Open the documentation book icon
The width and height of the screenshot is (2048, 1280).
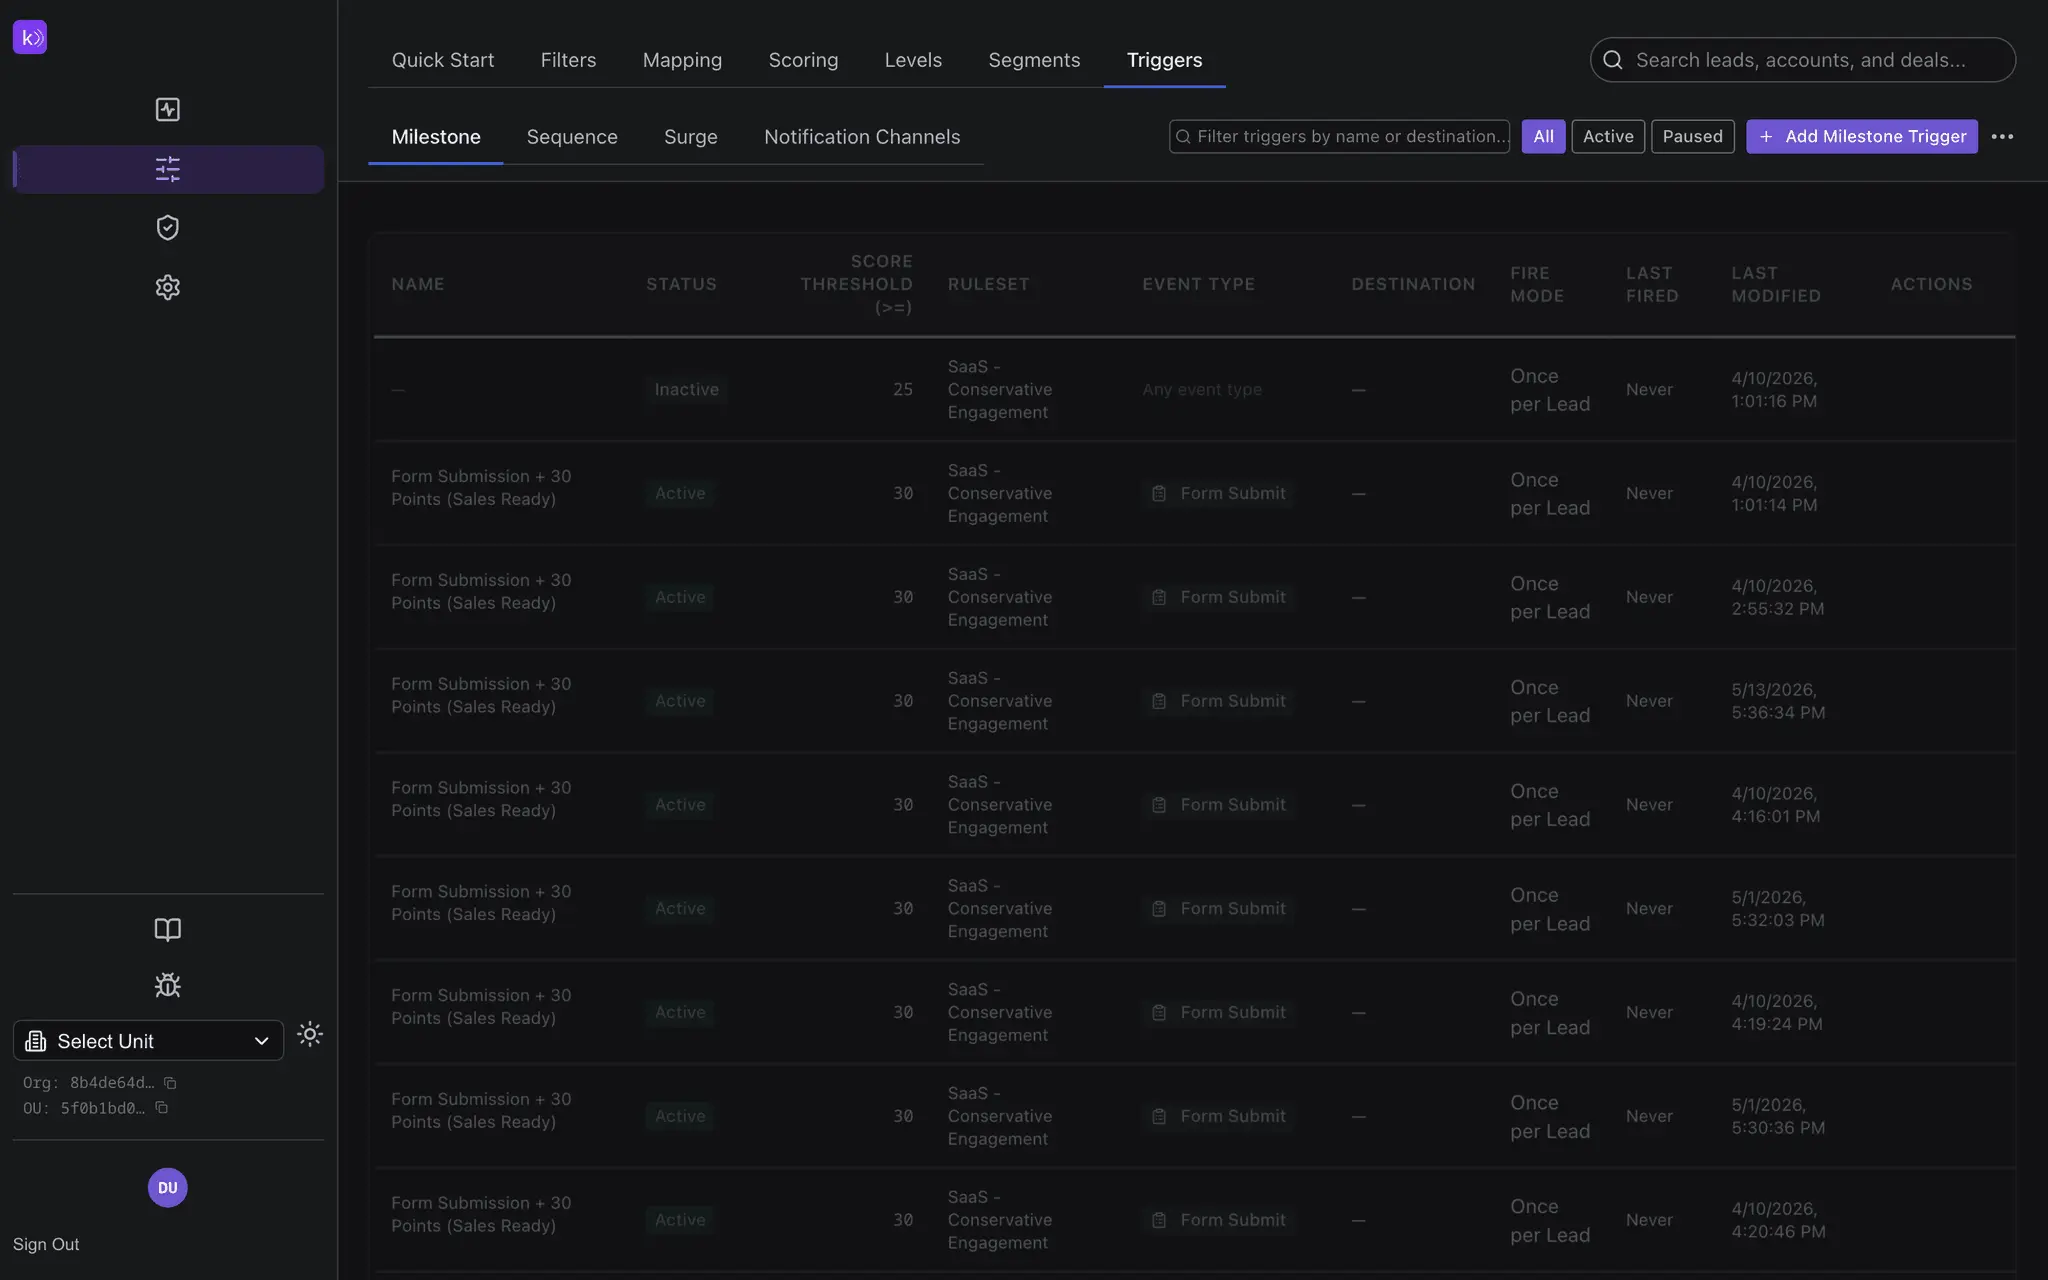(x=168, y=929)
